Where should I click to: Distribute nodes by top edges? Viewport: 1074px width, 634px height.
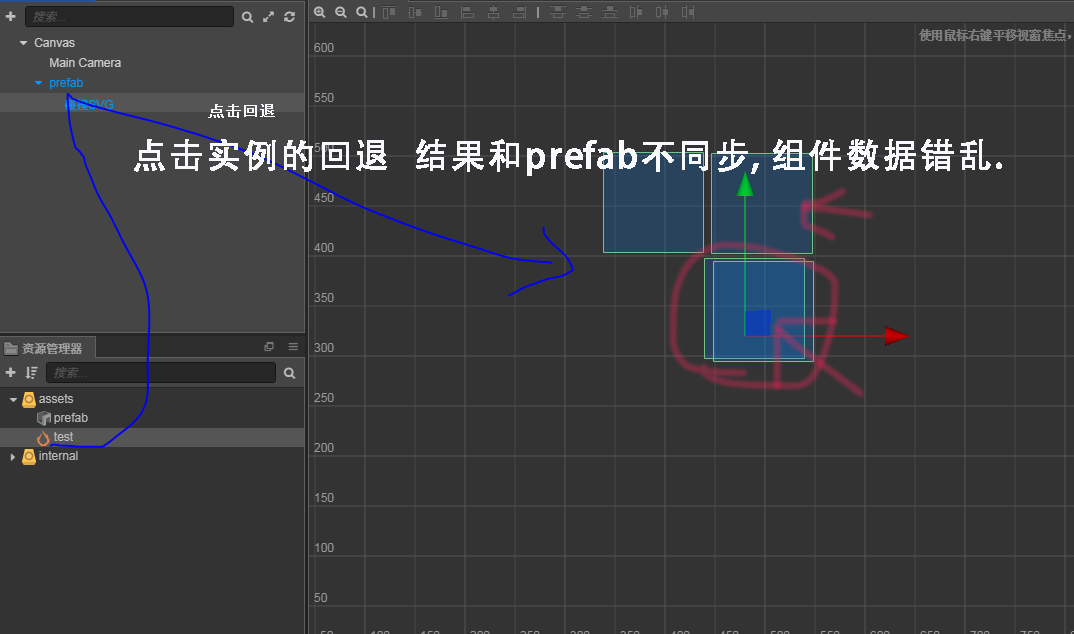tap(558, 12)
